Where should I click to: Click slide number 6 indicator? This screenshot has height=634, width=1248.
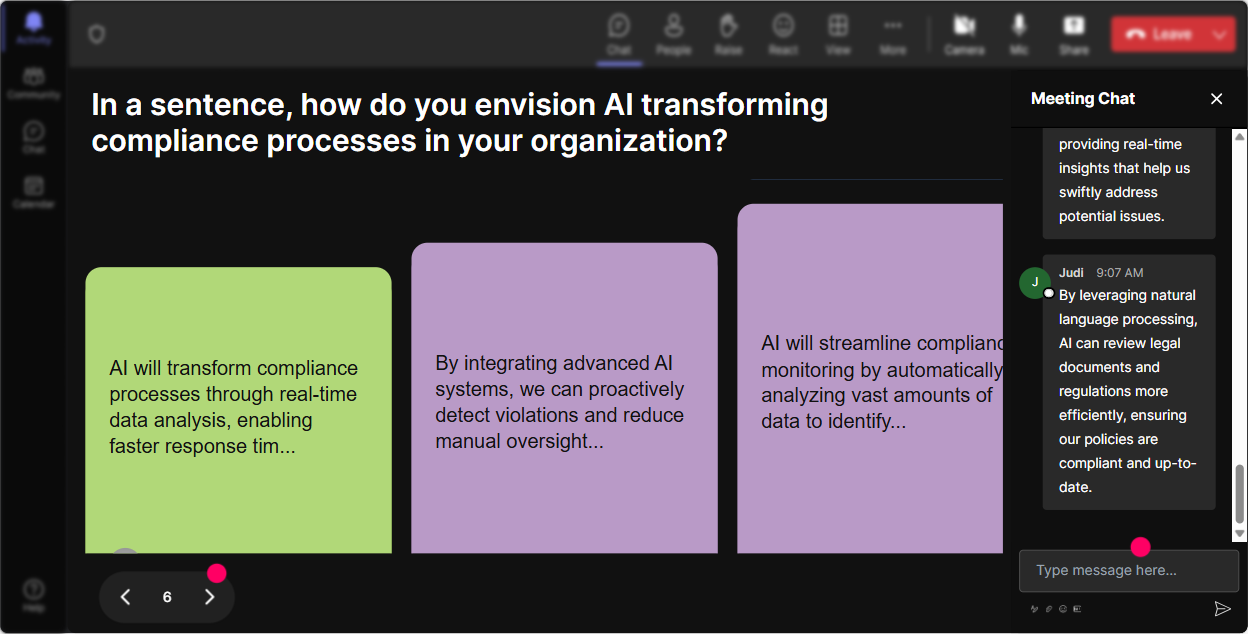167,597
